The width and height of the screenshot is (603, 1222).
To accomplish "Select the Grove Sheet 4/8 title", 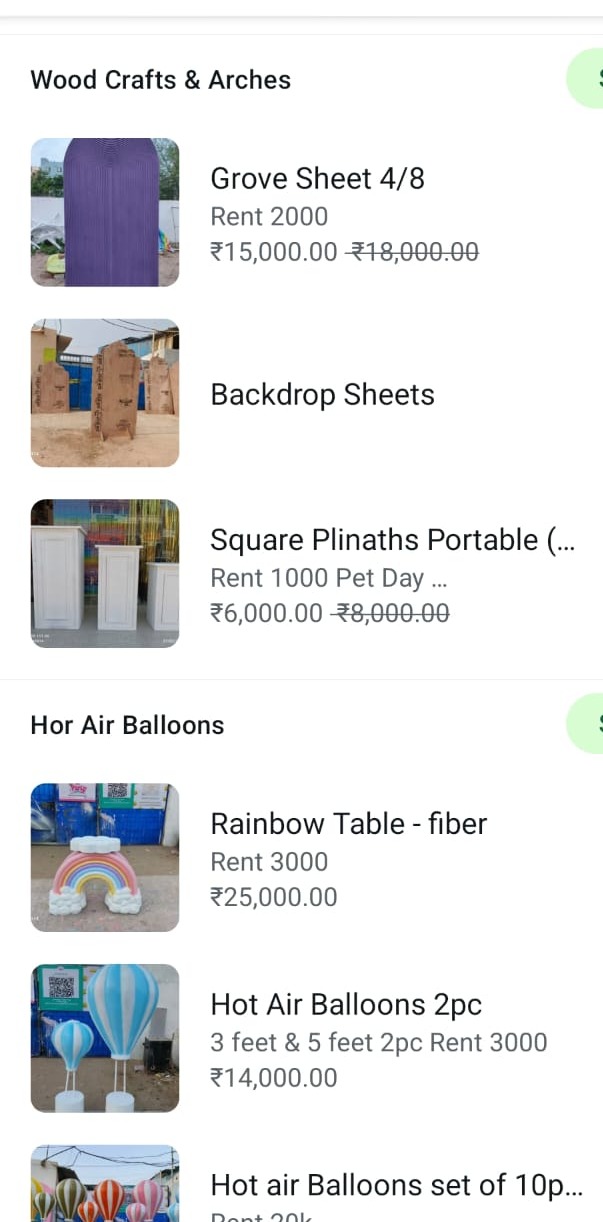I will pos(317,179).
